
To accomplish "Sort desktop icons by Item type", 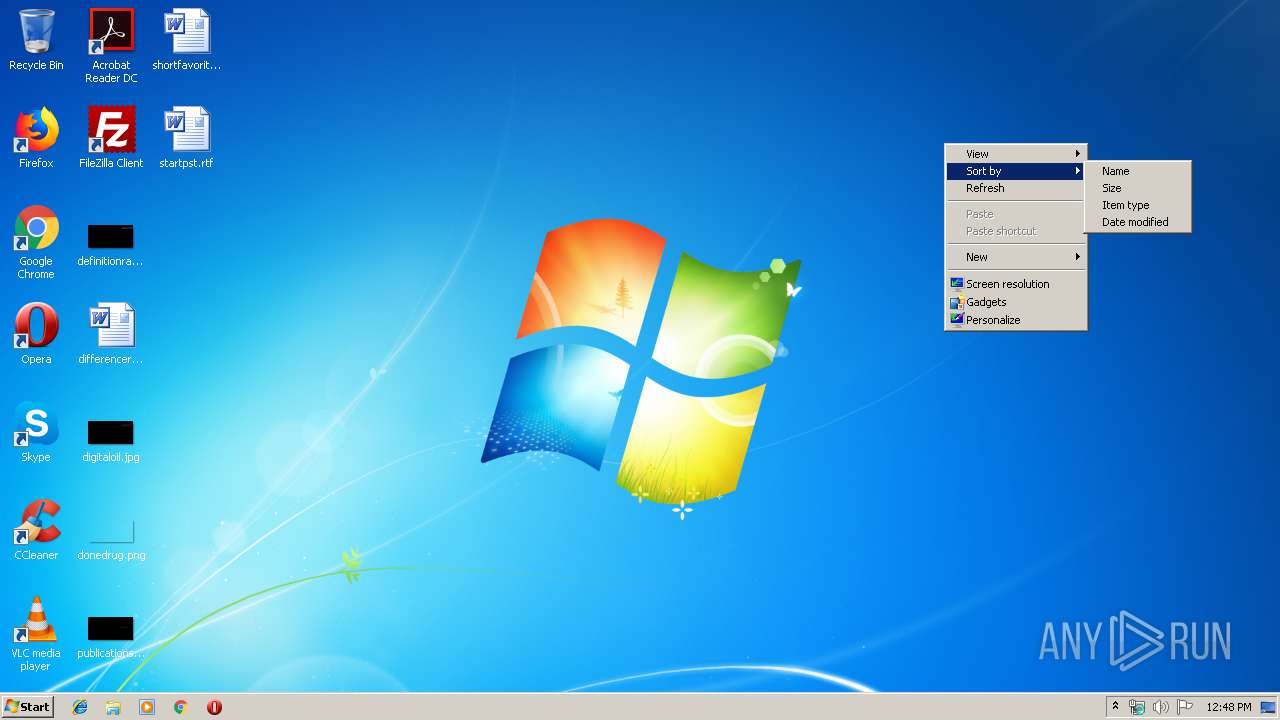I will click(1138, 205).
